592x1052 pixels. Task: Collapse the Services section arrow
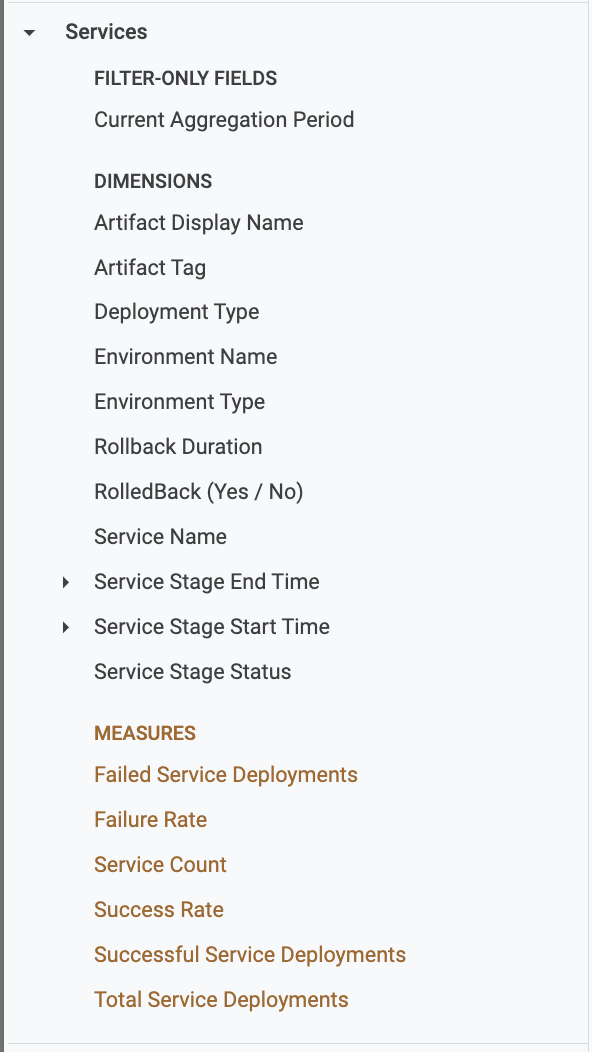pos(29,32)
